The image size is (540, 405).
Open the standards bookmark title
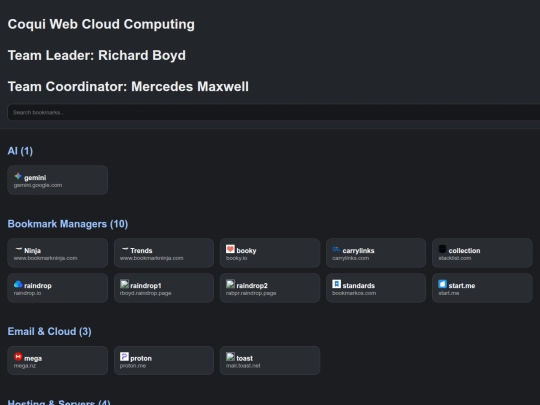click(x=359, y=286)
